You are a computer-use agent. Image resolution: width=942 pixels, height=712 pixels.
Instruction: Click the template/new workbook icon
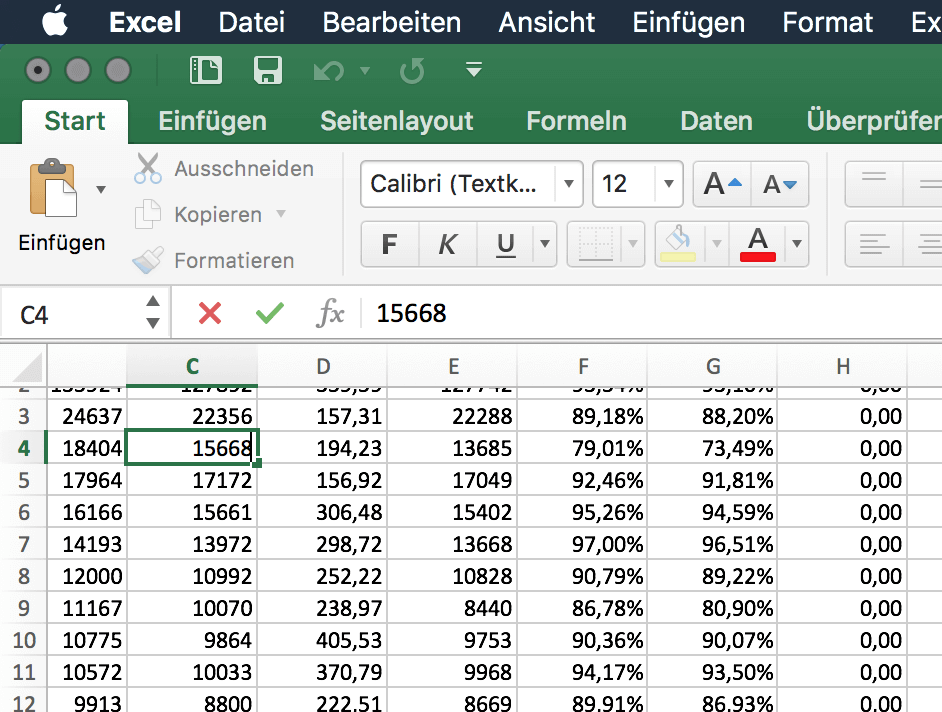point(205,70)
